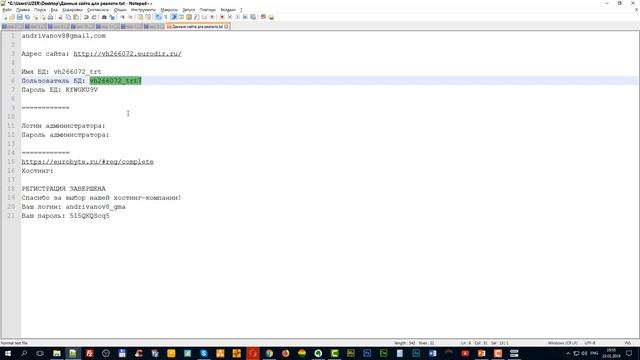Open the Инструменты menu
The width and height of the screenshot is (640, 360).
(143, 10)
